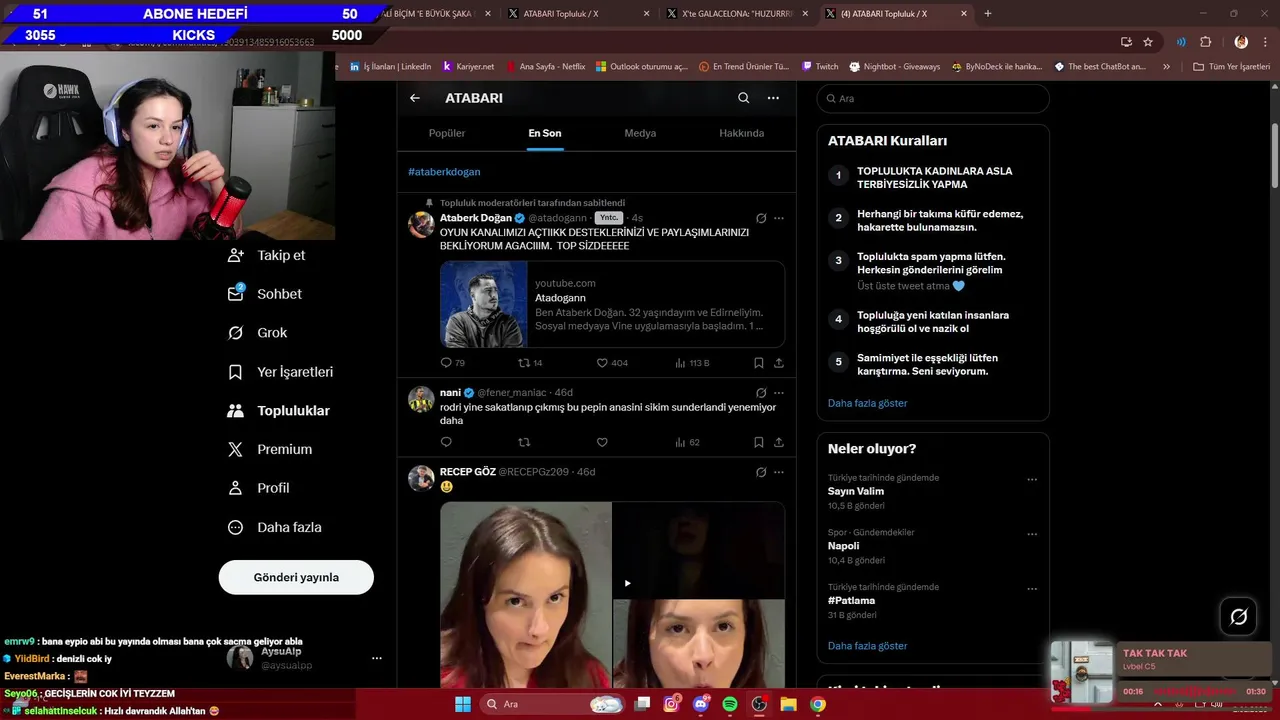Go back using the arrow beside ATABARI
Viewport: 1280px width, 720px height.
coord(415,98)
